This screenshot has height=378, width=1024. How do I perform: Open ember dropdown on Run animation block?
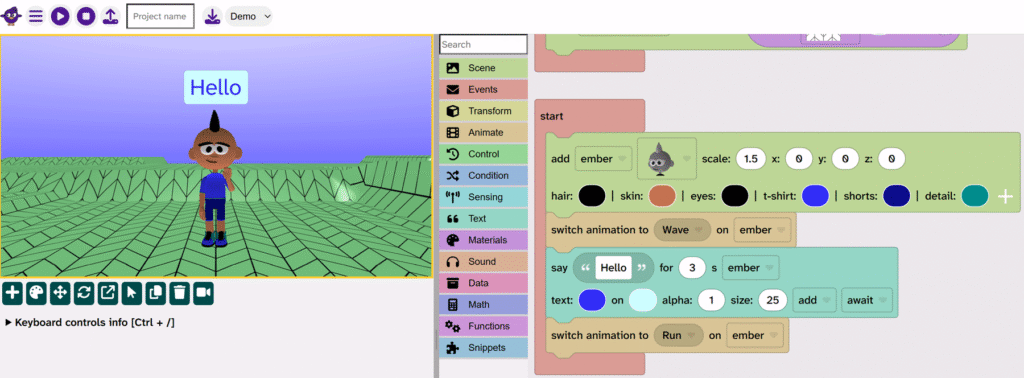click(756, 336)
